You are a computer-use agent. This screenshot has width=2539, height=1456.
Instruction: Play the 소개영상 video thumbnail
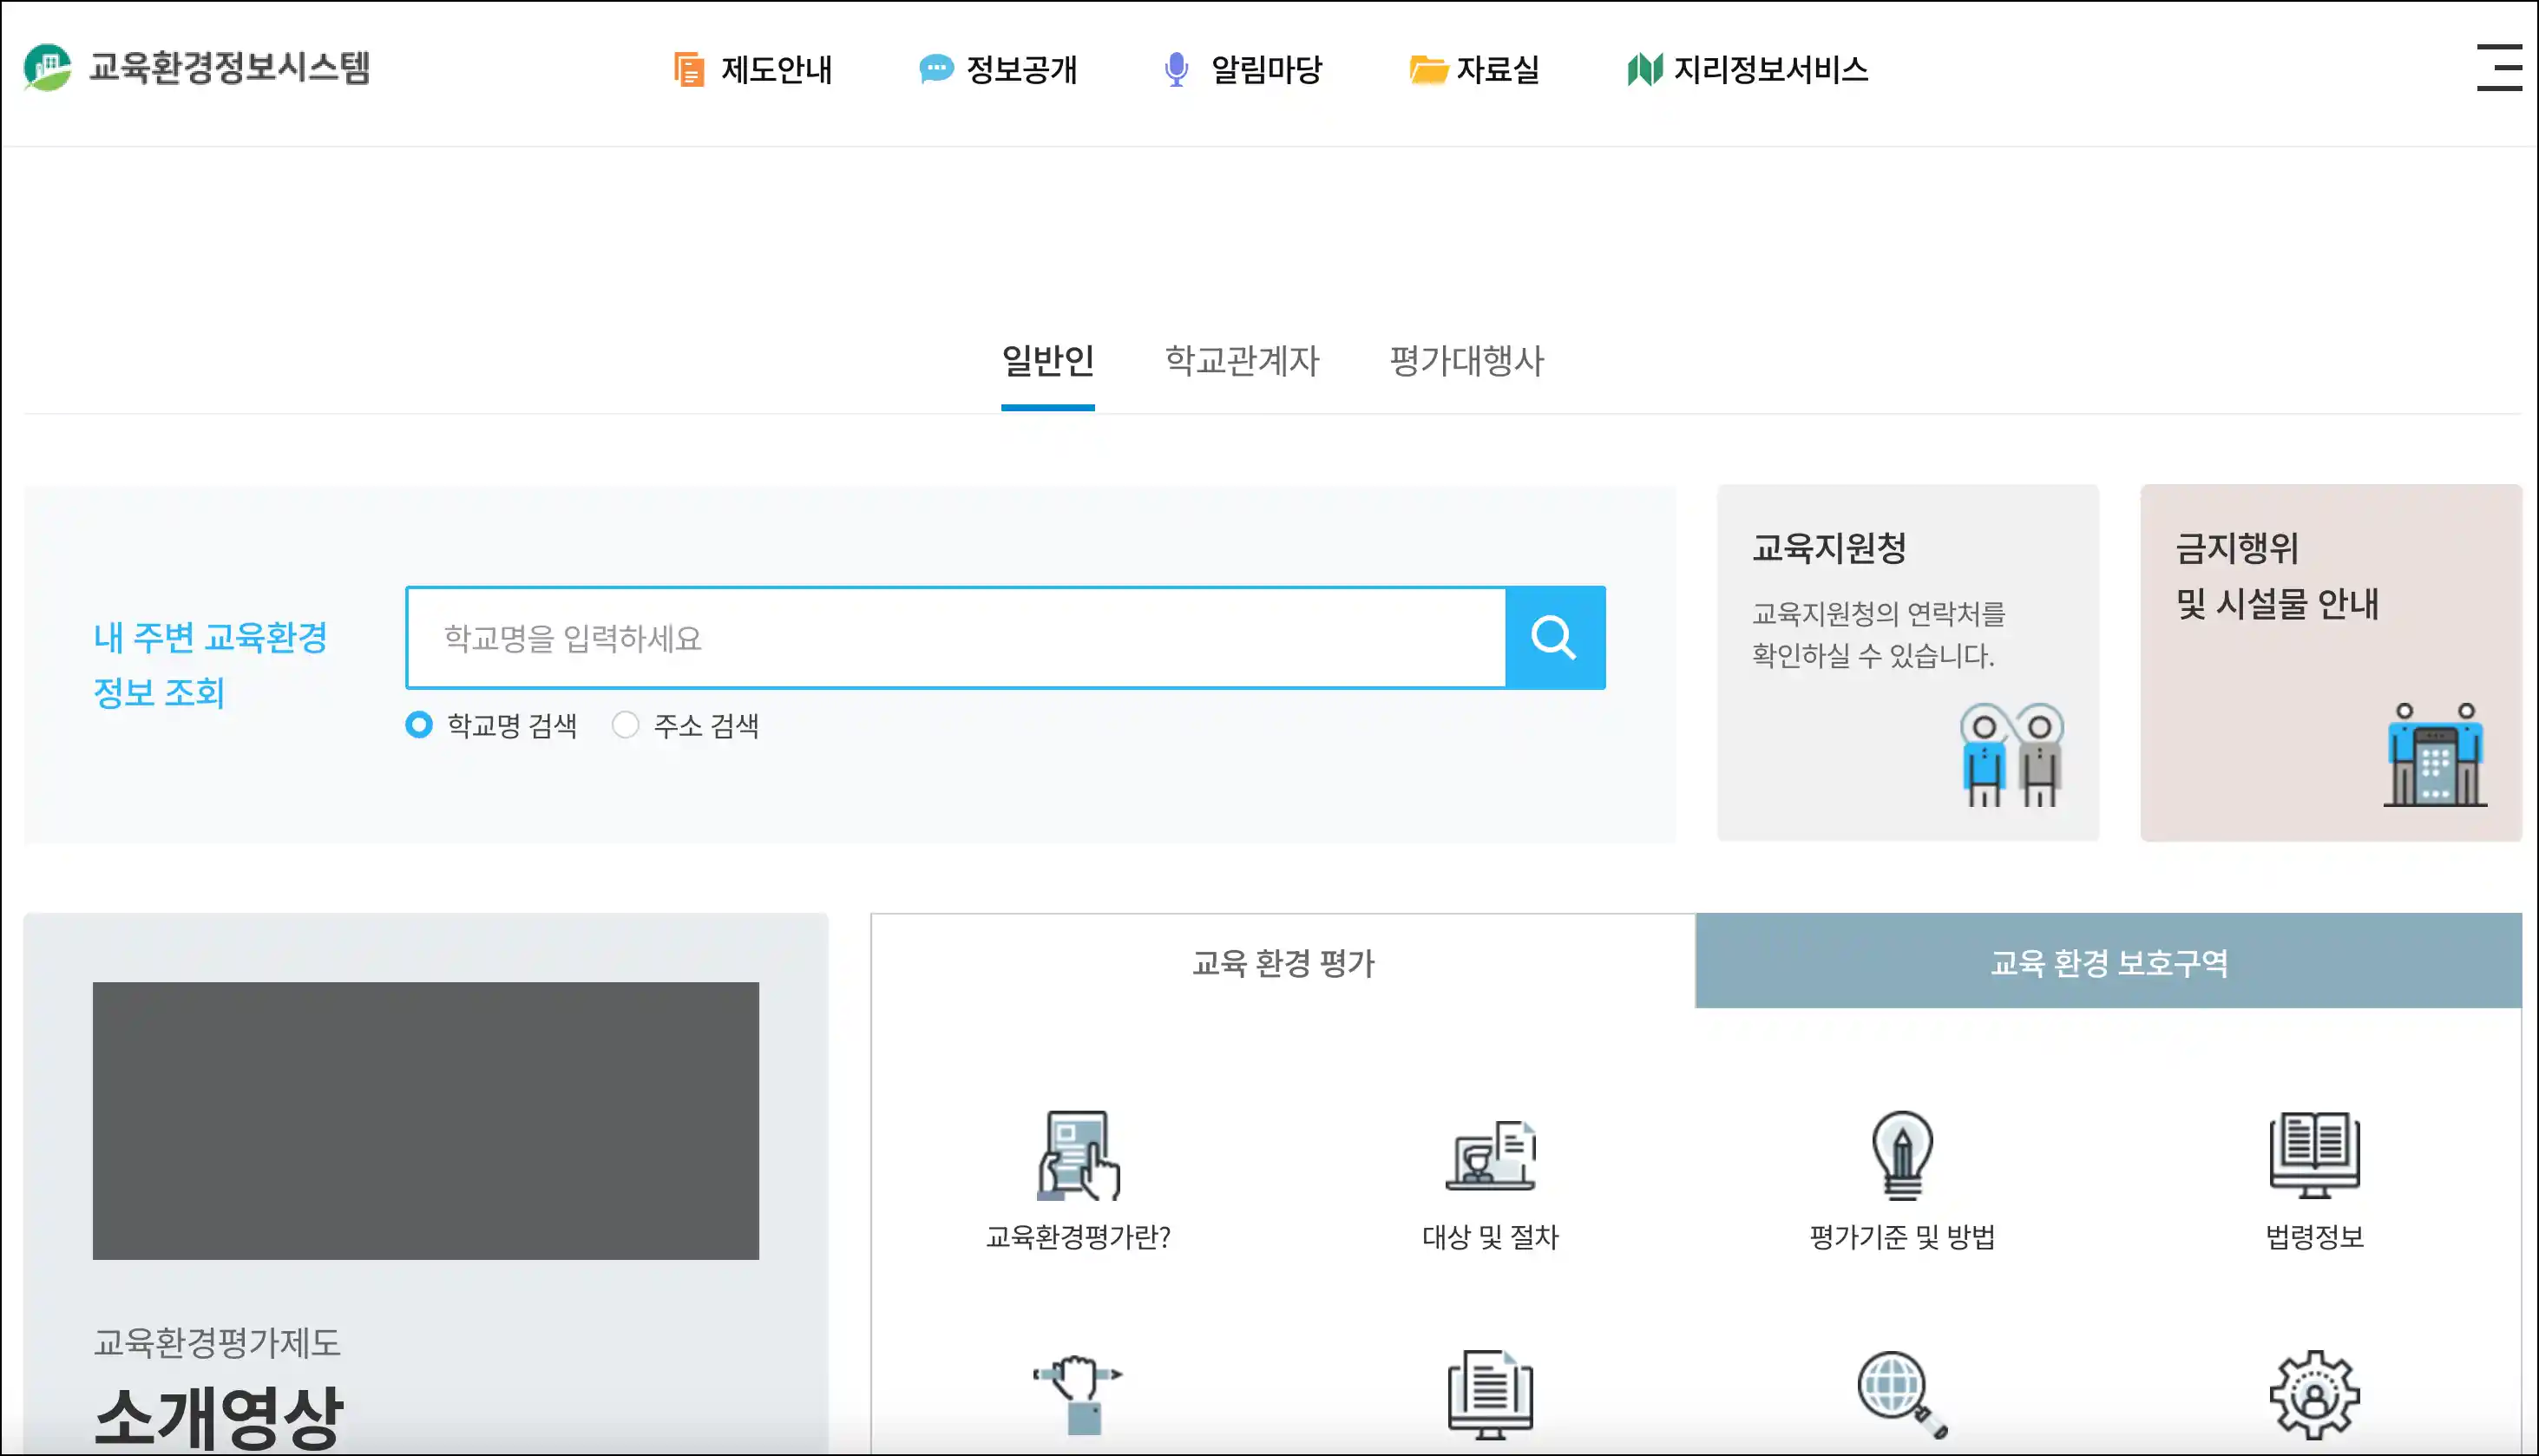[426, 1121]
